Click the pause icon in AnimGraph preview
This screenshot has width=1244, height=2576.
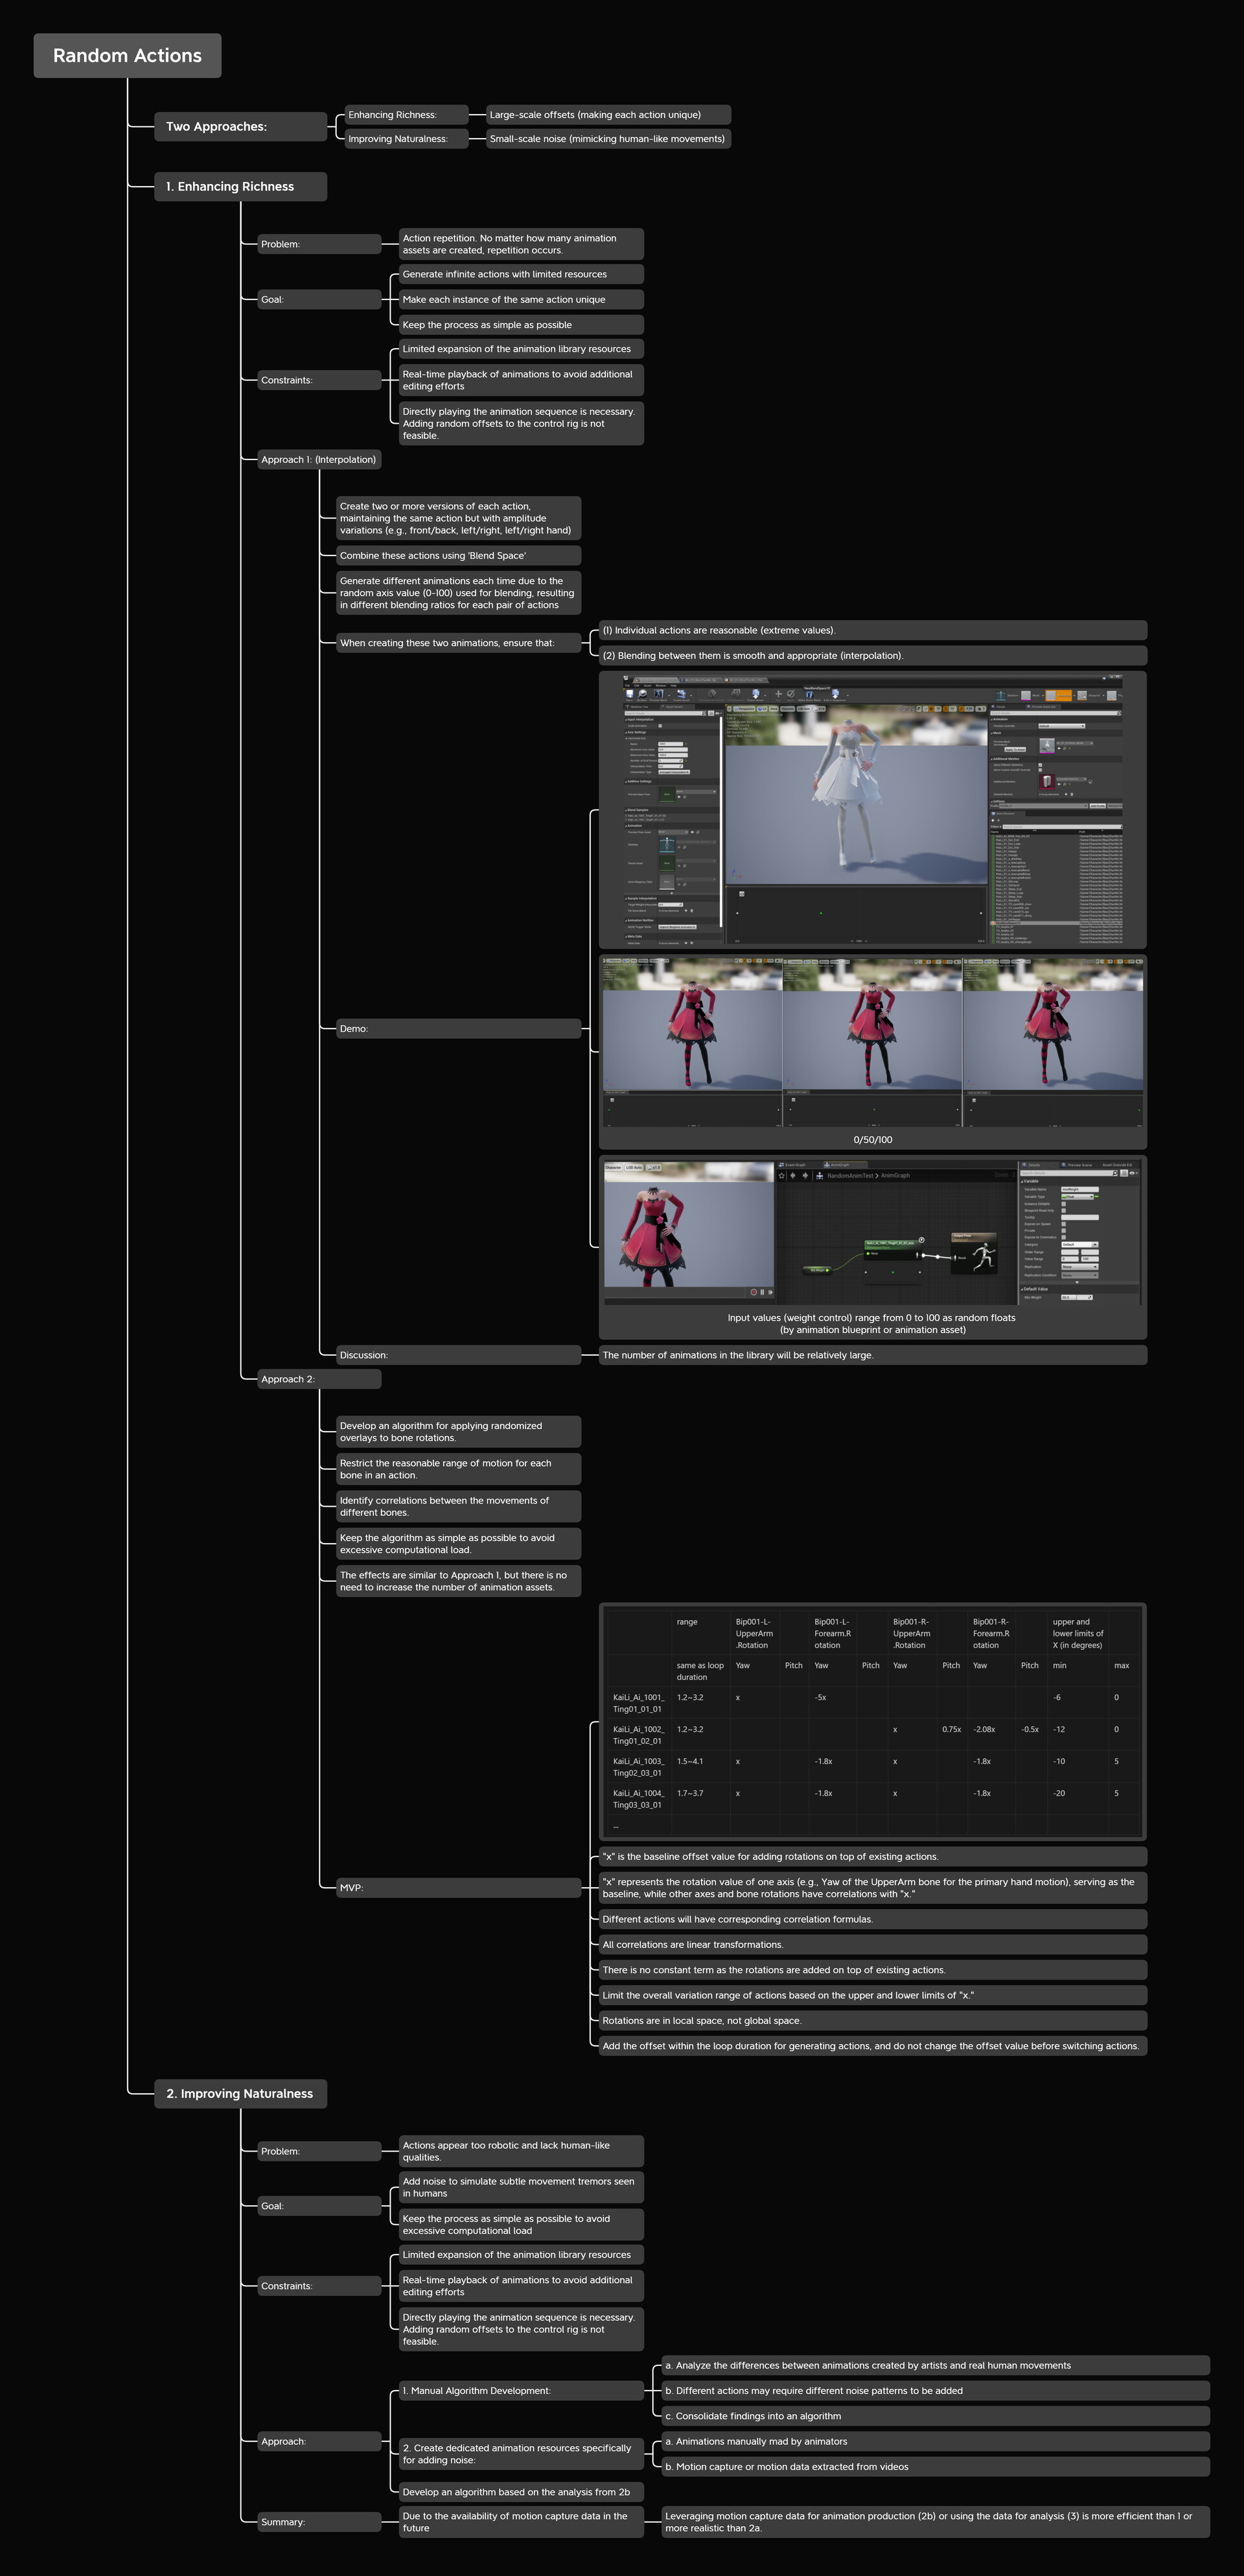pyautogui.click(x=762, y=1292)
